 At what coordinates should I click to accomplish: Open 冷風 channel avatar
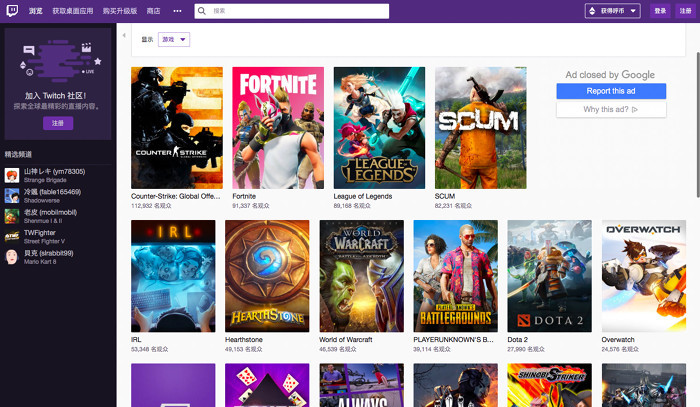tap(12, 195)
